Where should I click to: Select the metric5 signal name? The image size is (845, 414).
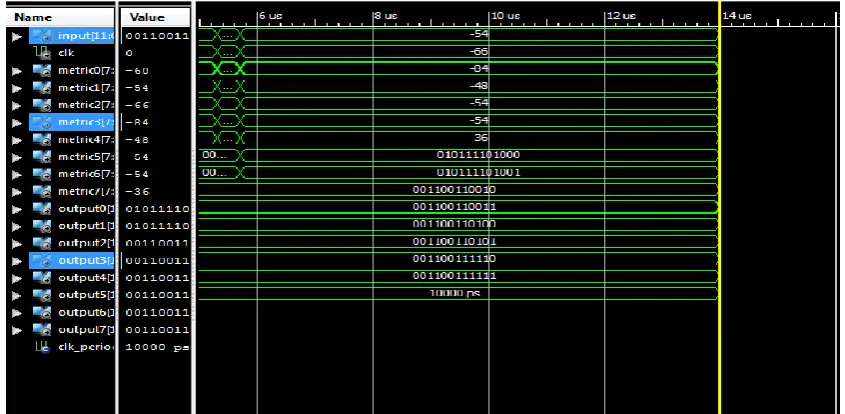point(86,157)
